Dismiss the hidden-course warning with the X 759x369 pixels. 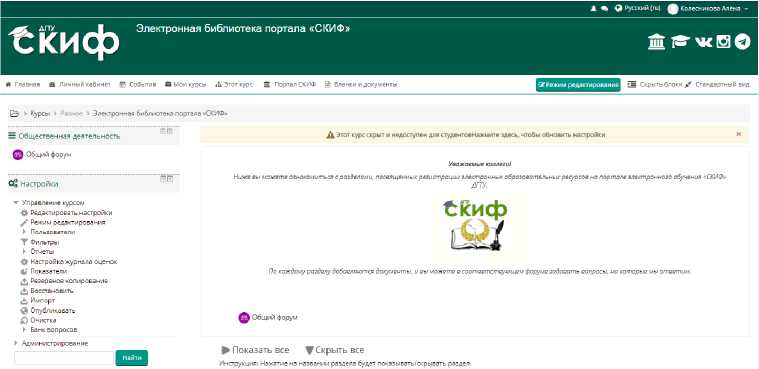[738, 134]
